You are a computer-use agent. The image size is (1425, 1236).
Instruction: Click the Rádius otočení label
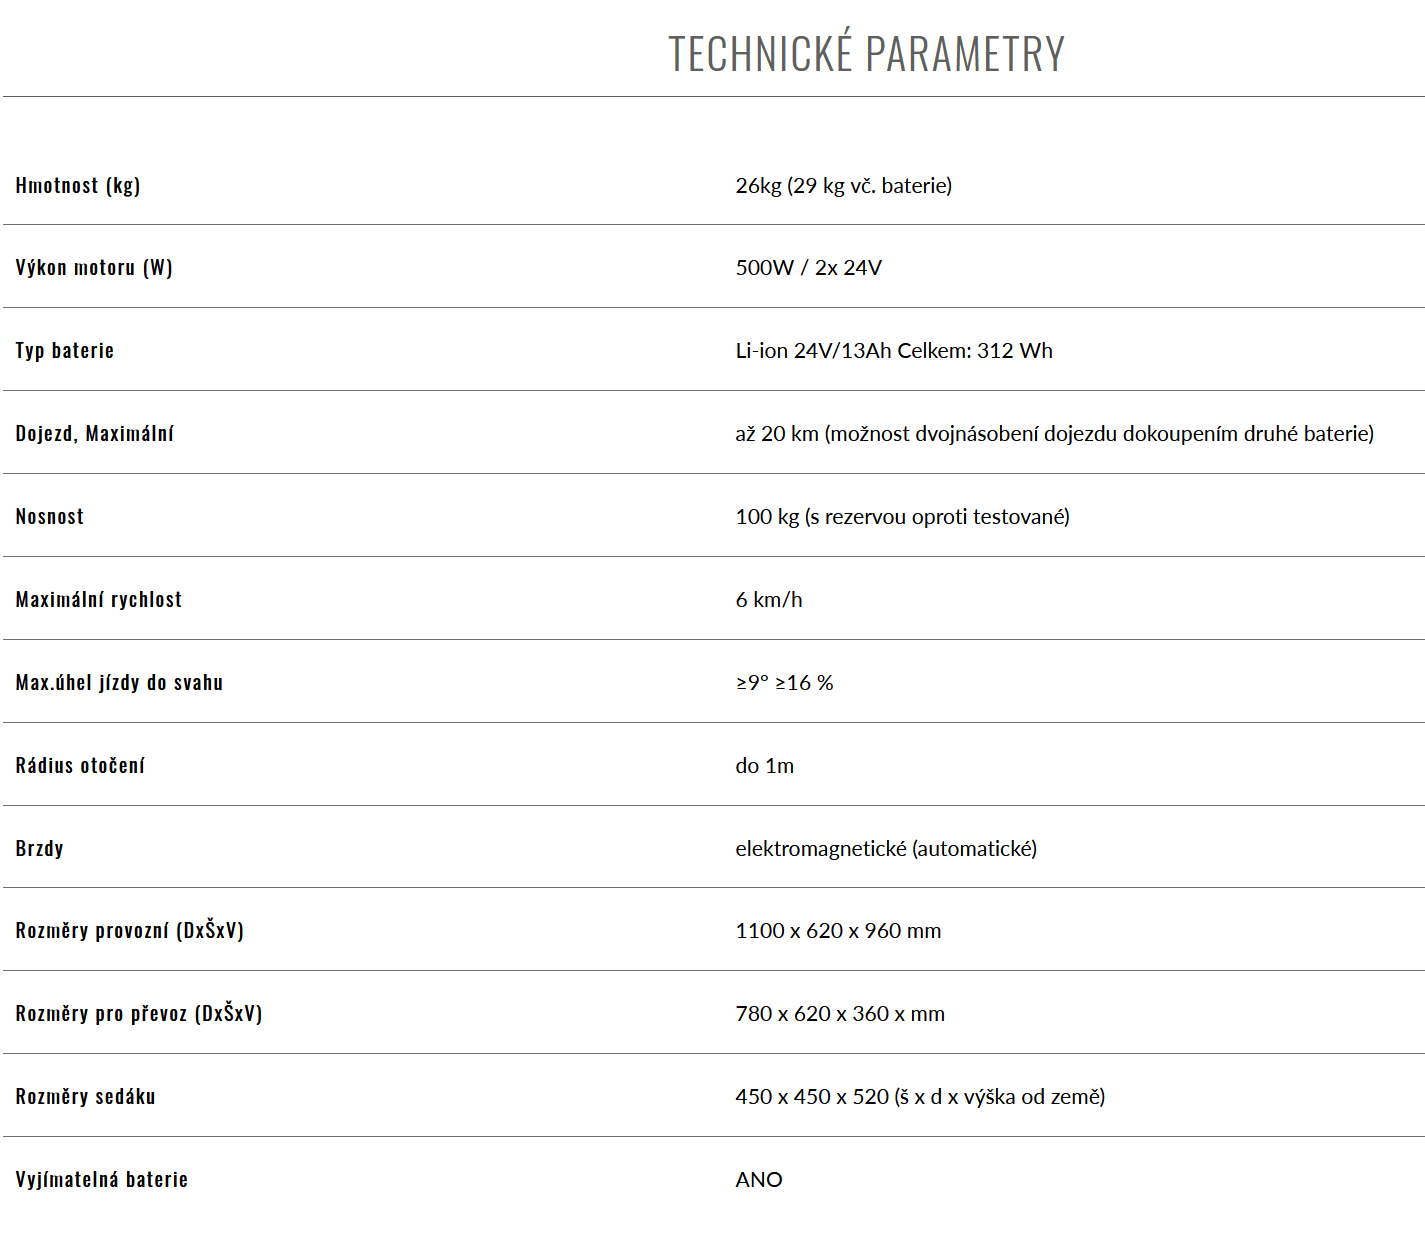(x=80, y=766)
